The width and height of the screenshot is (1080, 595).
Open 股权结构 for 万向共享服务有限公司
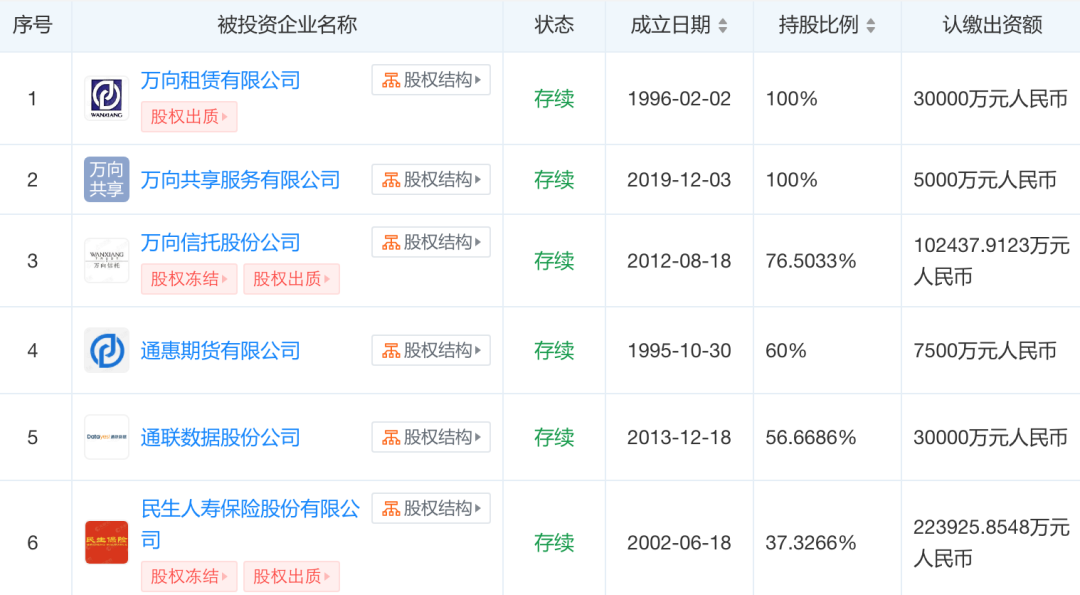(x=431, y=180)
